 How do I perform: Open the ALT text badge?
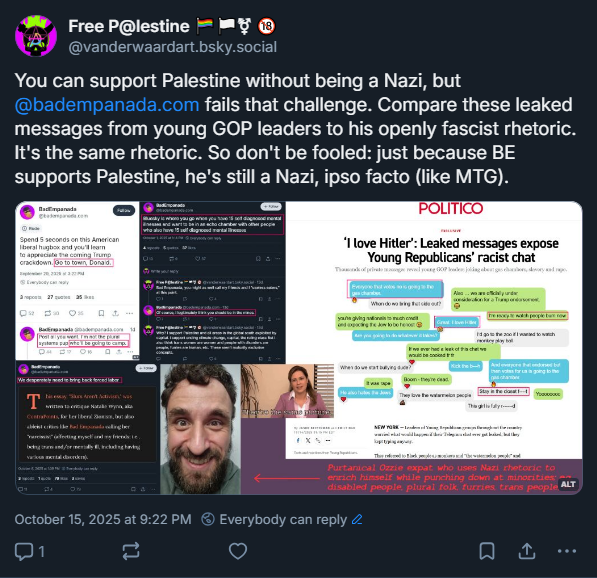pyautogui.click(x=568, y=484)
